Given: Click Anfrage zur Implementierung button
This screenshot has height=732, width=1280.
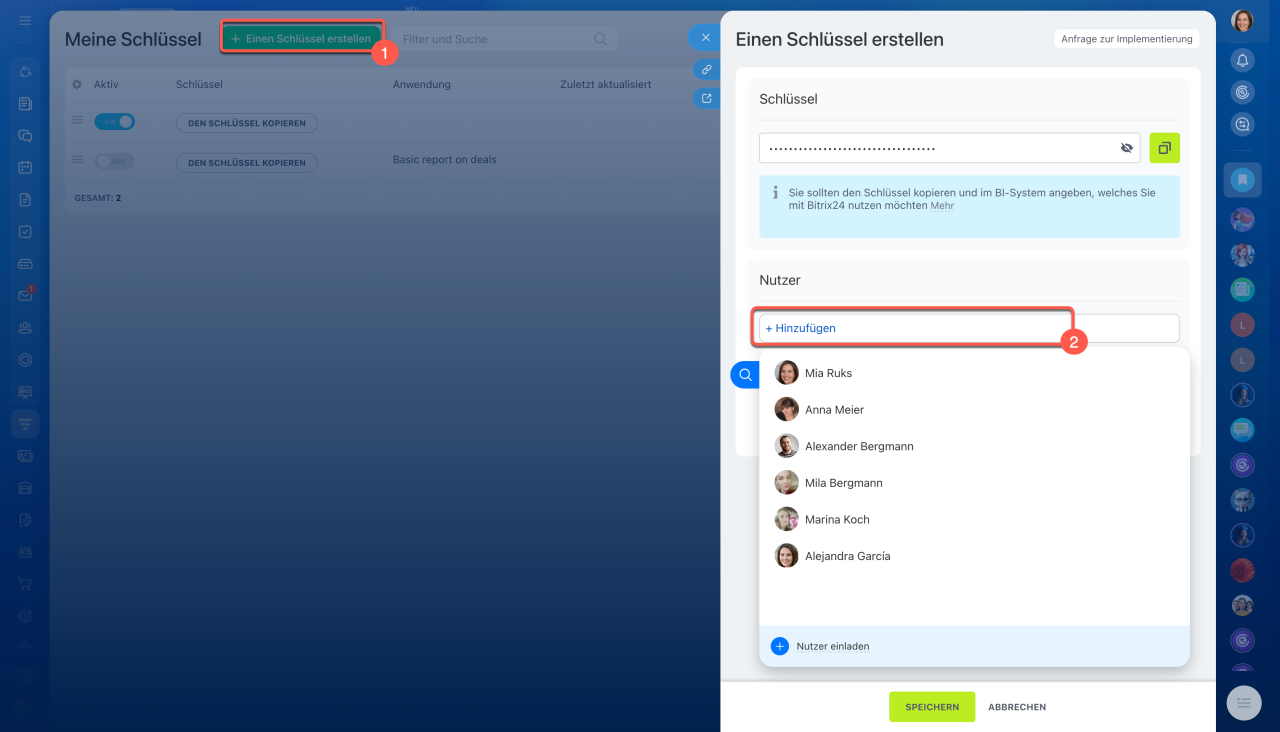Looking at the screenshot, I should click(x=1127, y=39).
